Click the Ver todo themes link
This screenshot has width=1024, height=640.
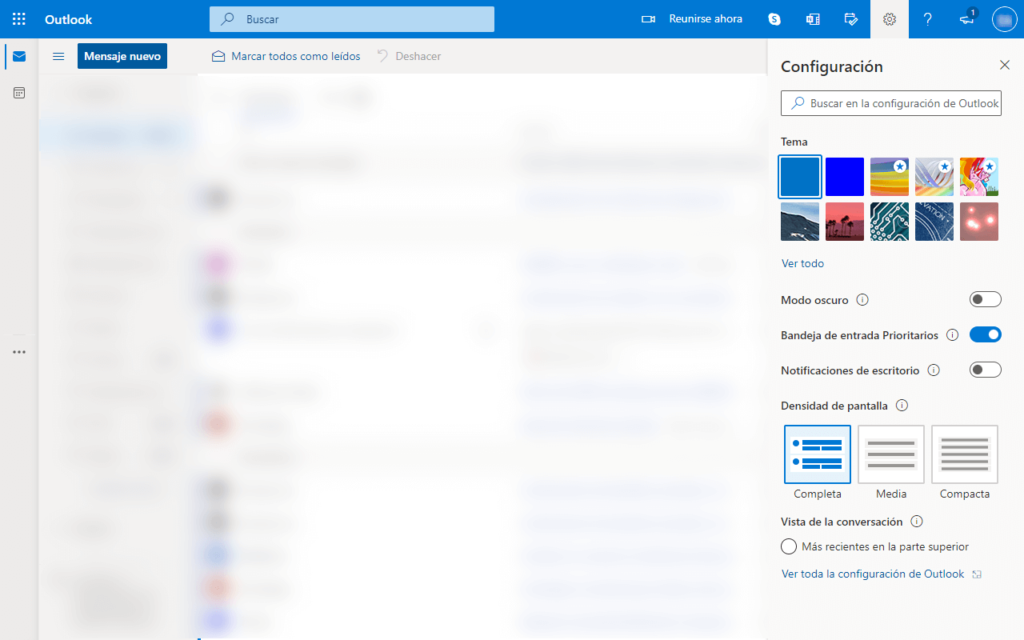click(x=802, y=263)
